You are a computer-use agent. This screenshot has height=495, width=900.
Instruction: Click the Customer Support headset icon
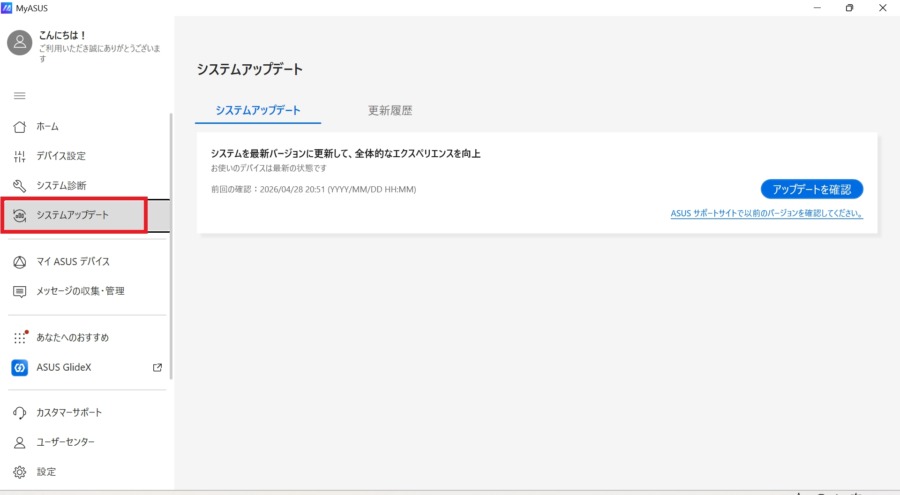[19, 413]
